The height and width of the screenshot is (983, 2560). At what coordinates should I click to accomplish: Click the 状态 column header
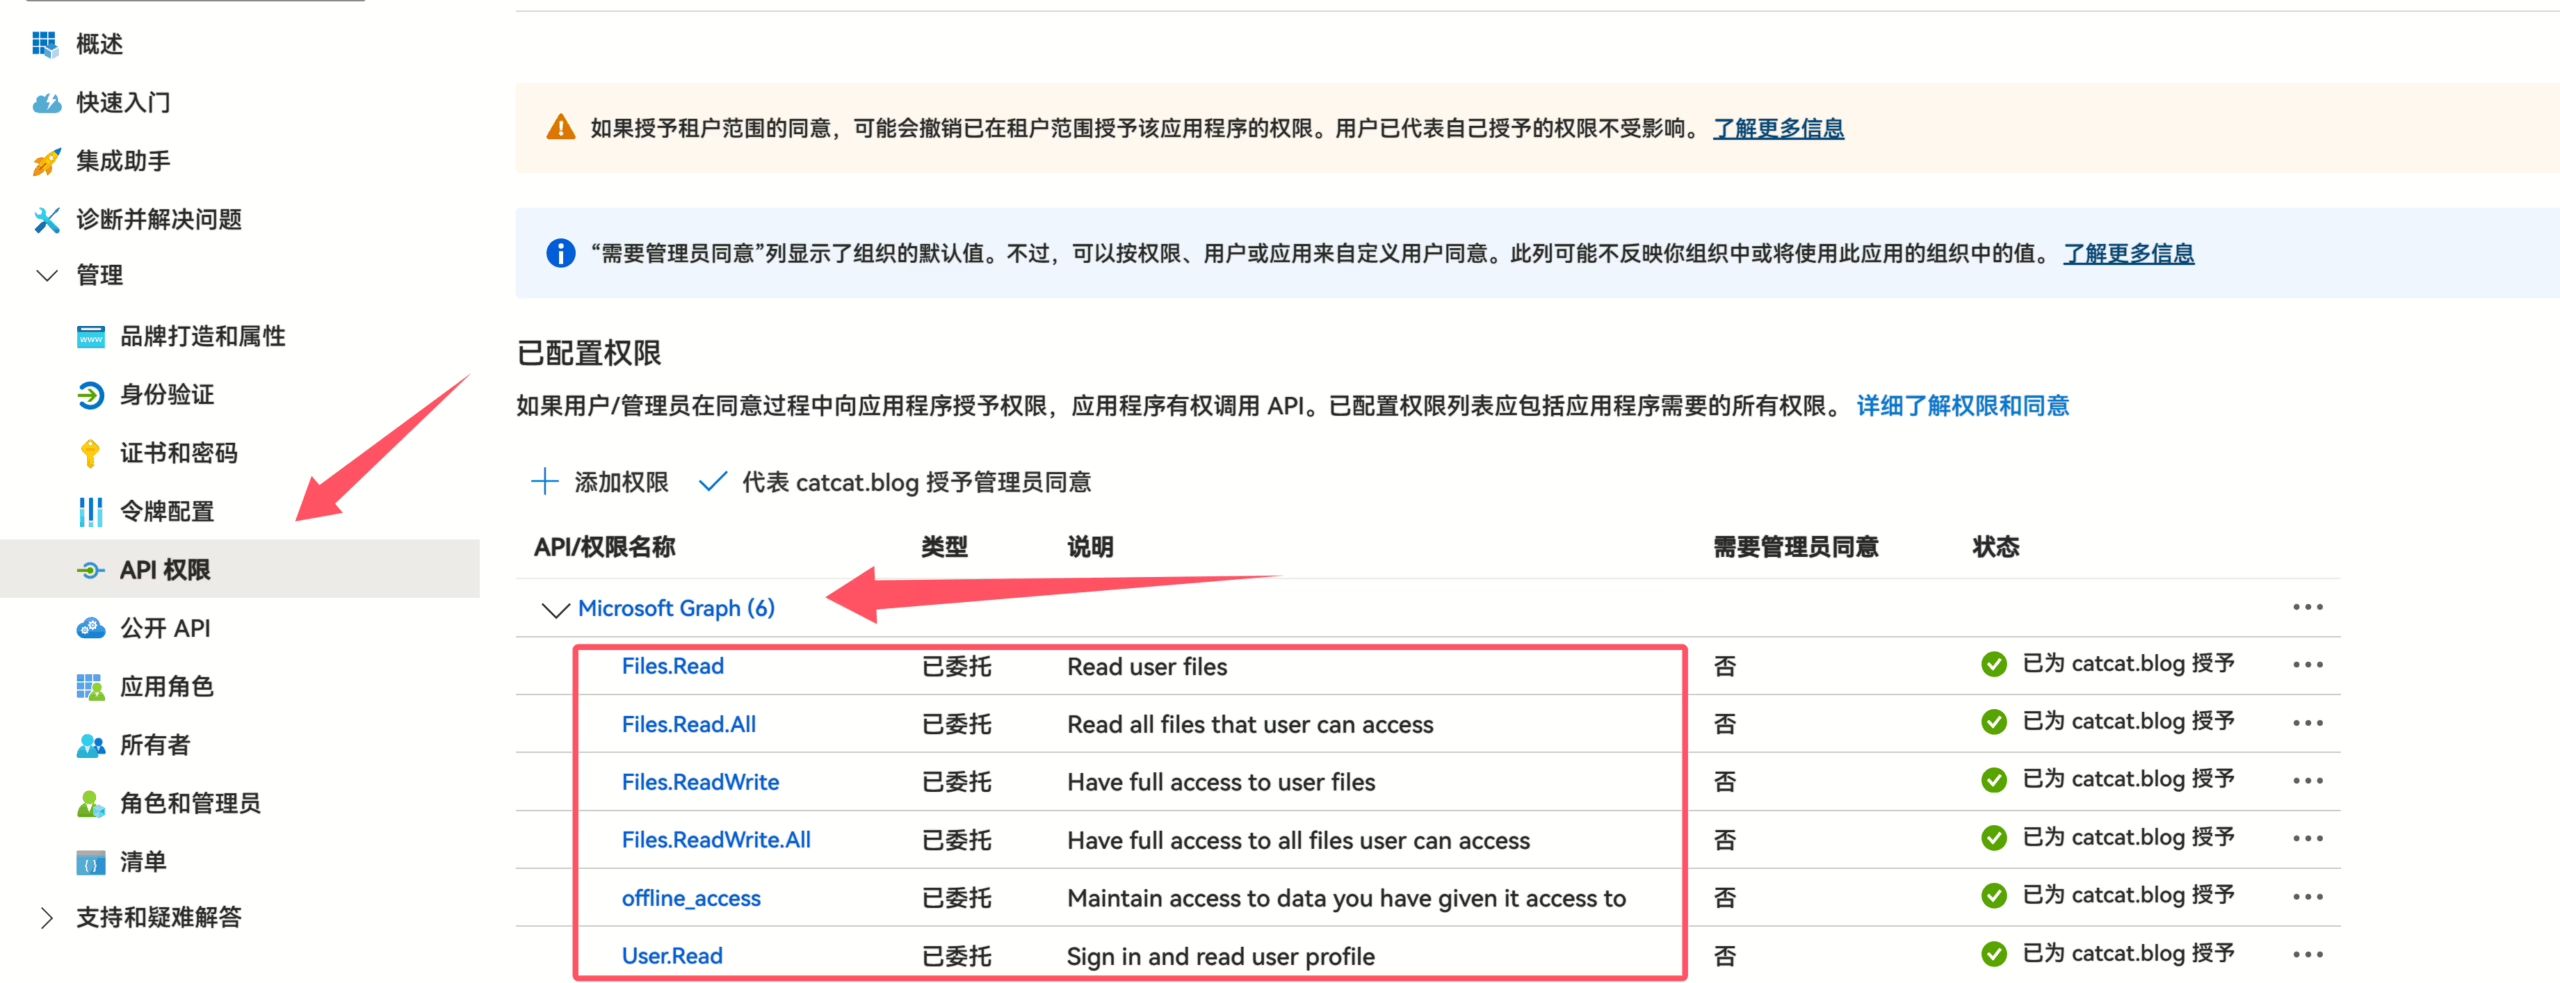click(1996, 547)
